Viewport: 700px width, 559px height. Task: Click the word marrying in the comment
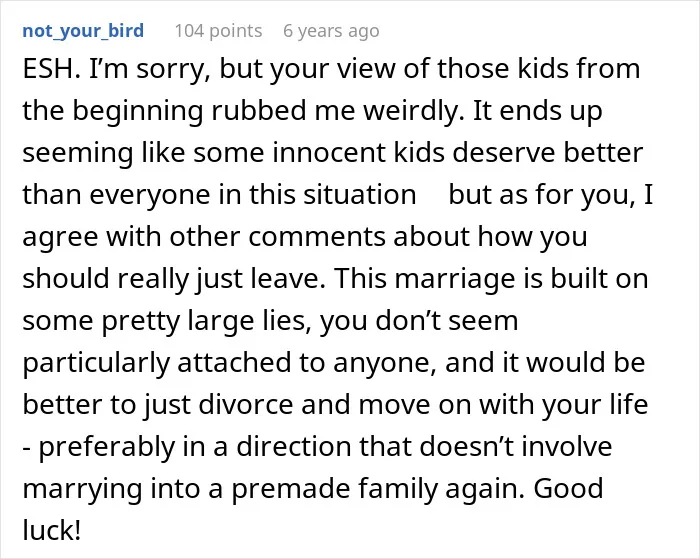(82, 489)
